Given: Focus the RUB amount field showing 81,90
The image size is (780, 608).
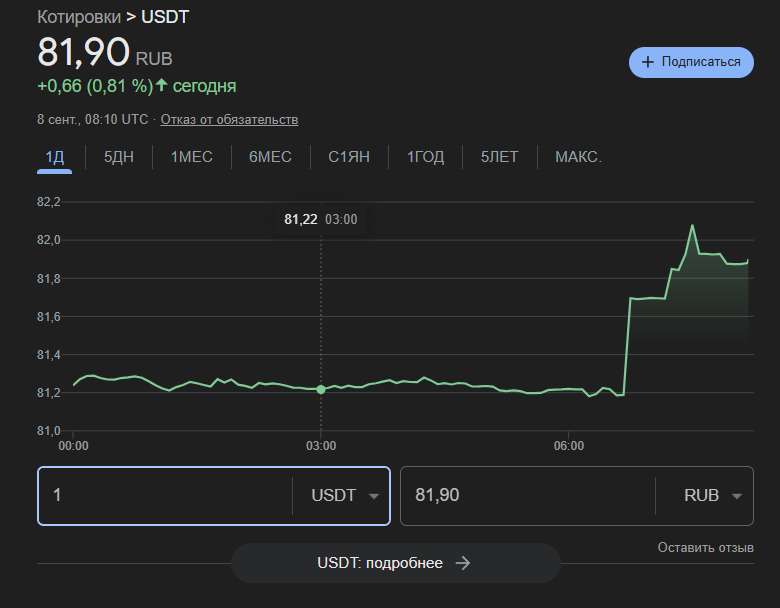Looking at the screenshot, I should [x=528, y=496].
